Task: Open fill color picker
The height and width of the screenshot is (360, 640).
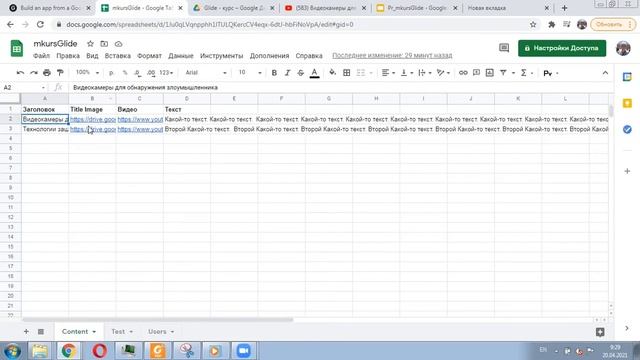Action: click(333, 73)
